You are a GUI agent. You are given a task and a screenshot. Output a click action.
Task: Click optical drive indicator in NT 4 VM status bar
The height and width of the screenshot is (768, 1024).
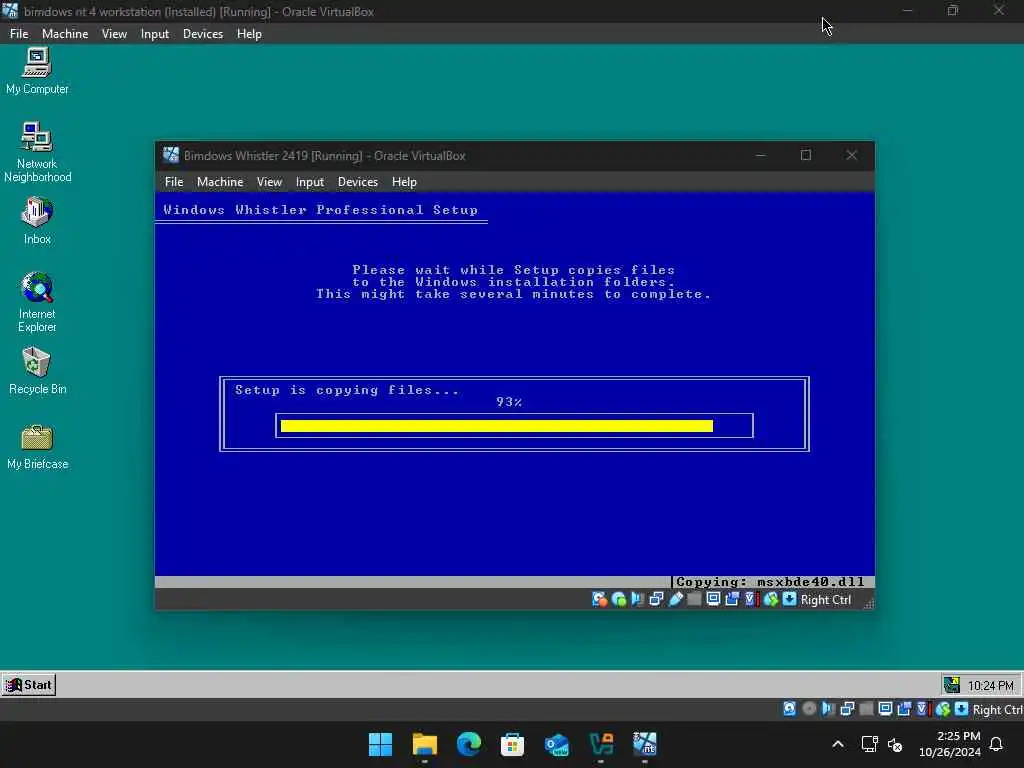809,709
